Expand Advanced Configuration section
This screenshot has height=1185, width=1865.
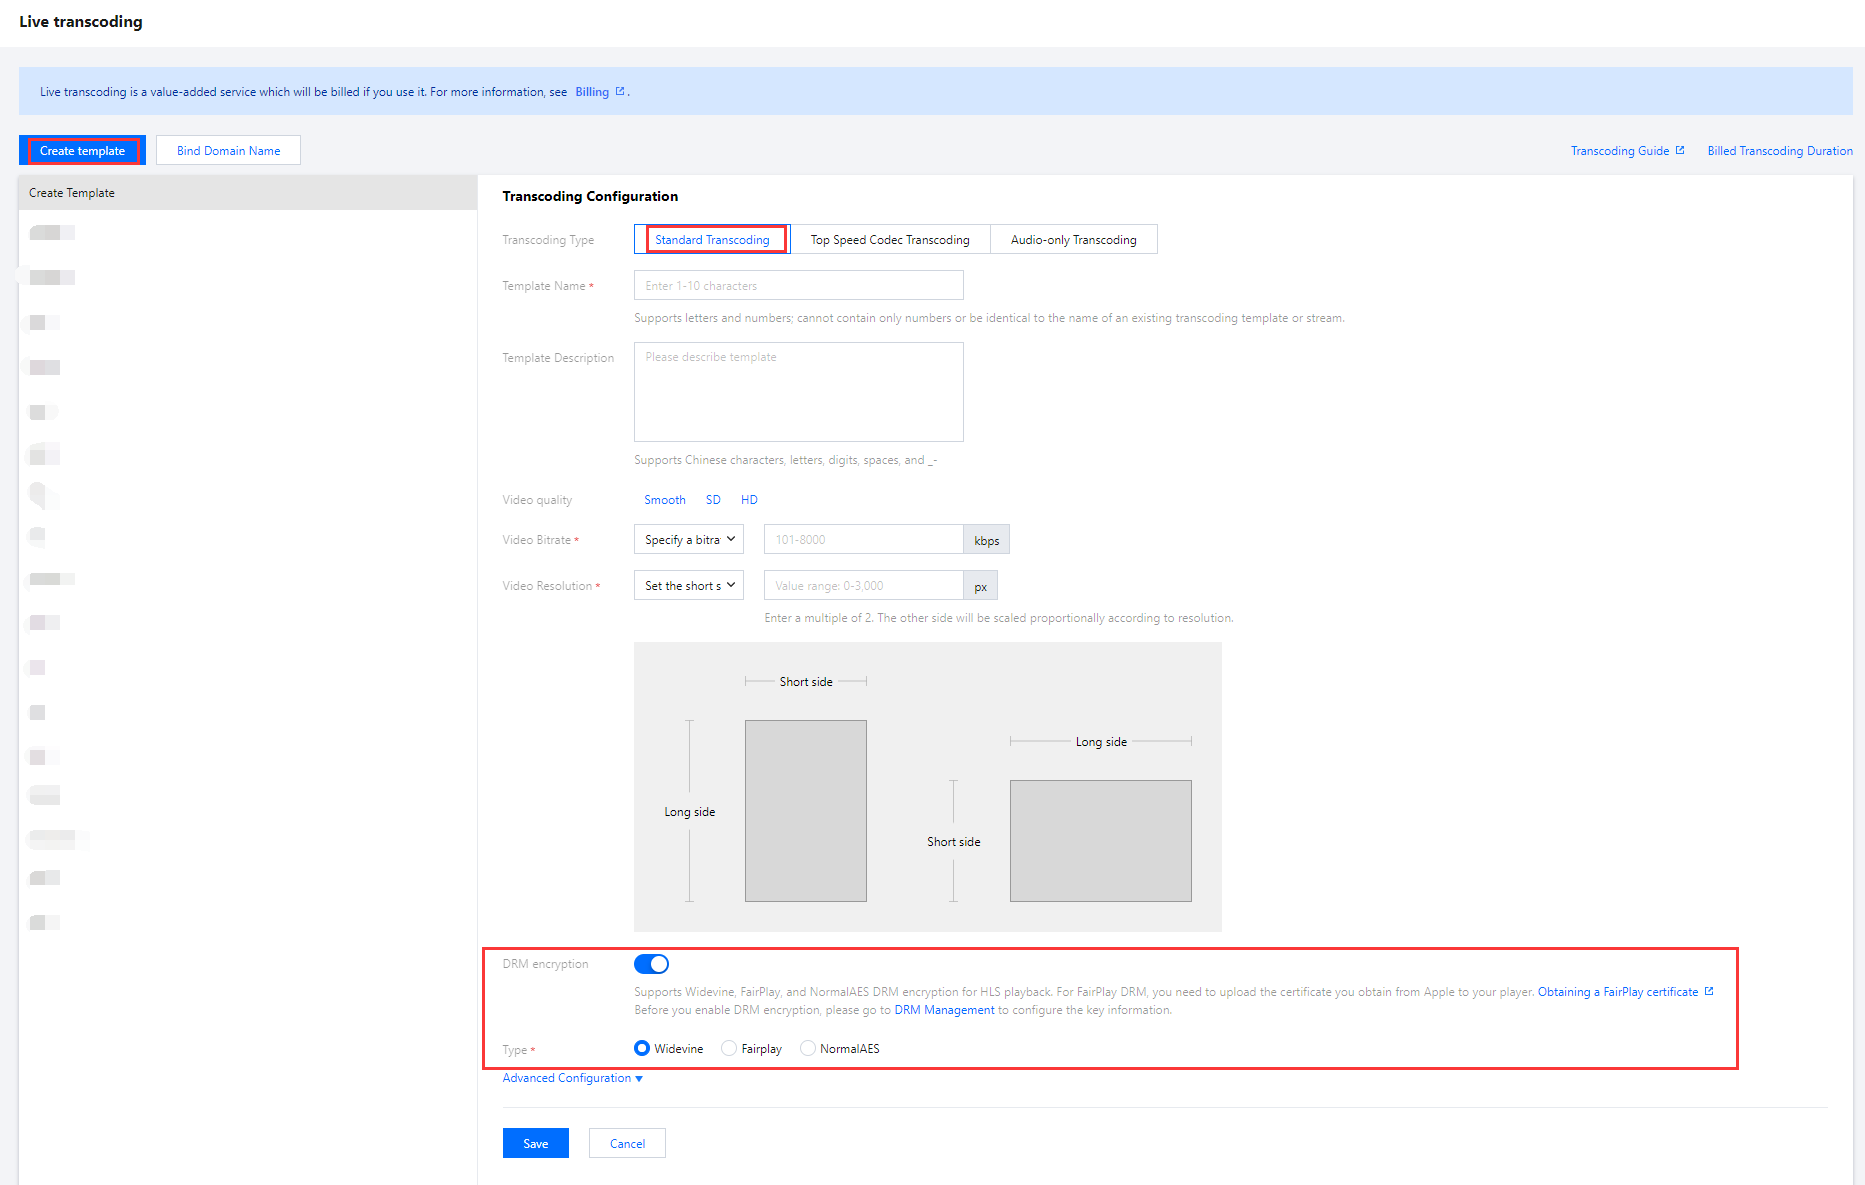[x=572, y=1078]
